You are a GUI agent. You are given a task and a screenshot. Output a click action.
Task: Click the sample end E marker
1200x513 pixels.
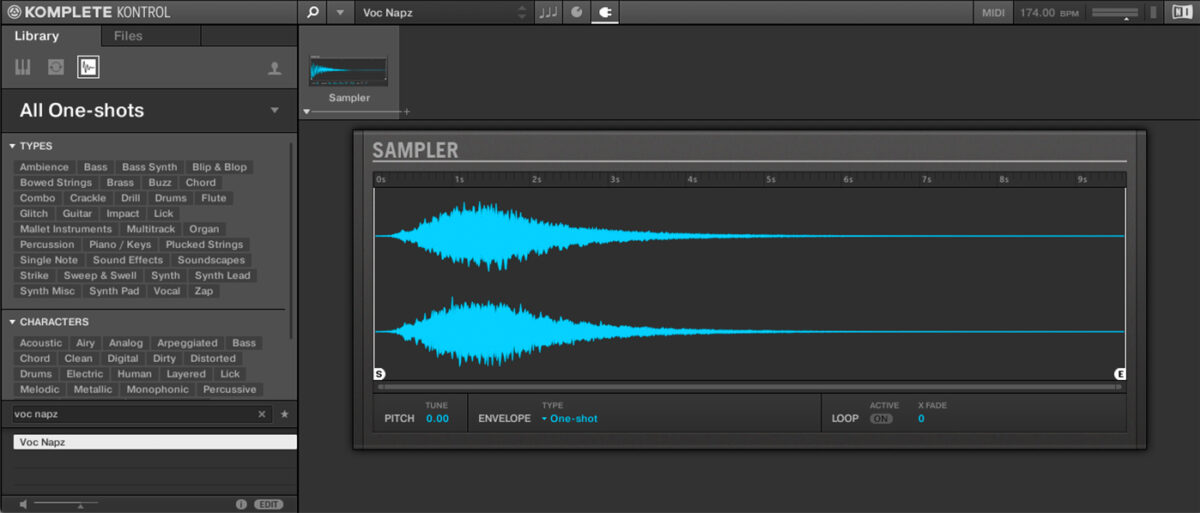coord(1120,374)
